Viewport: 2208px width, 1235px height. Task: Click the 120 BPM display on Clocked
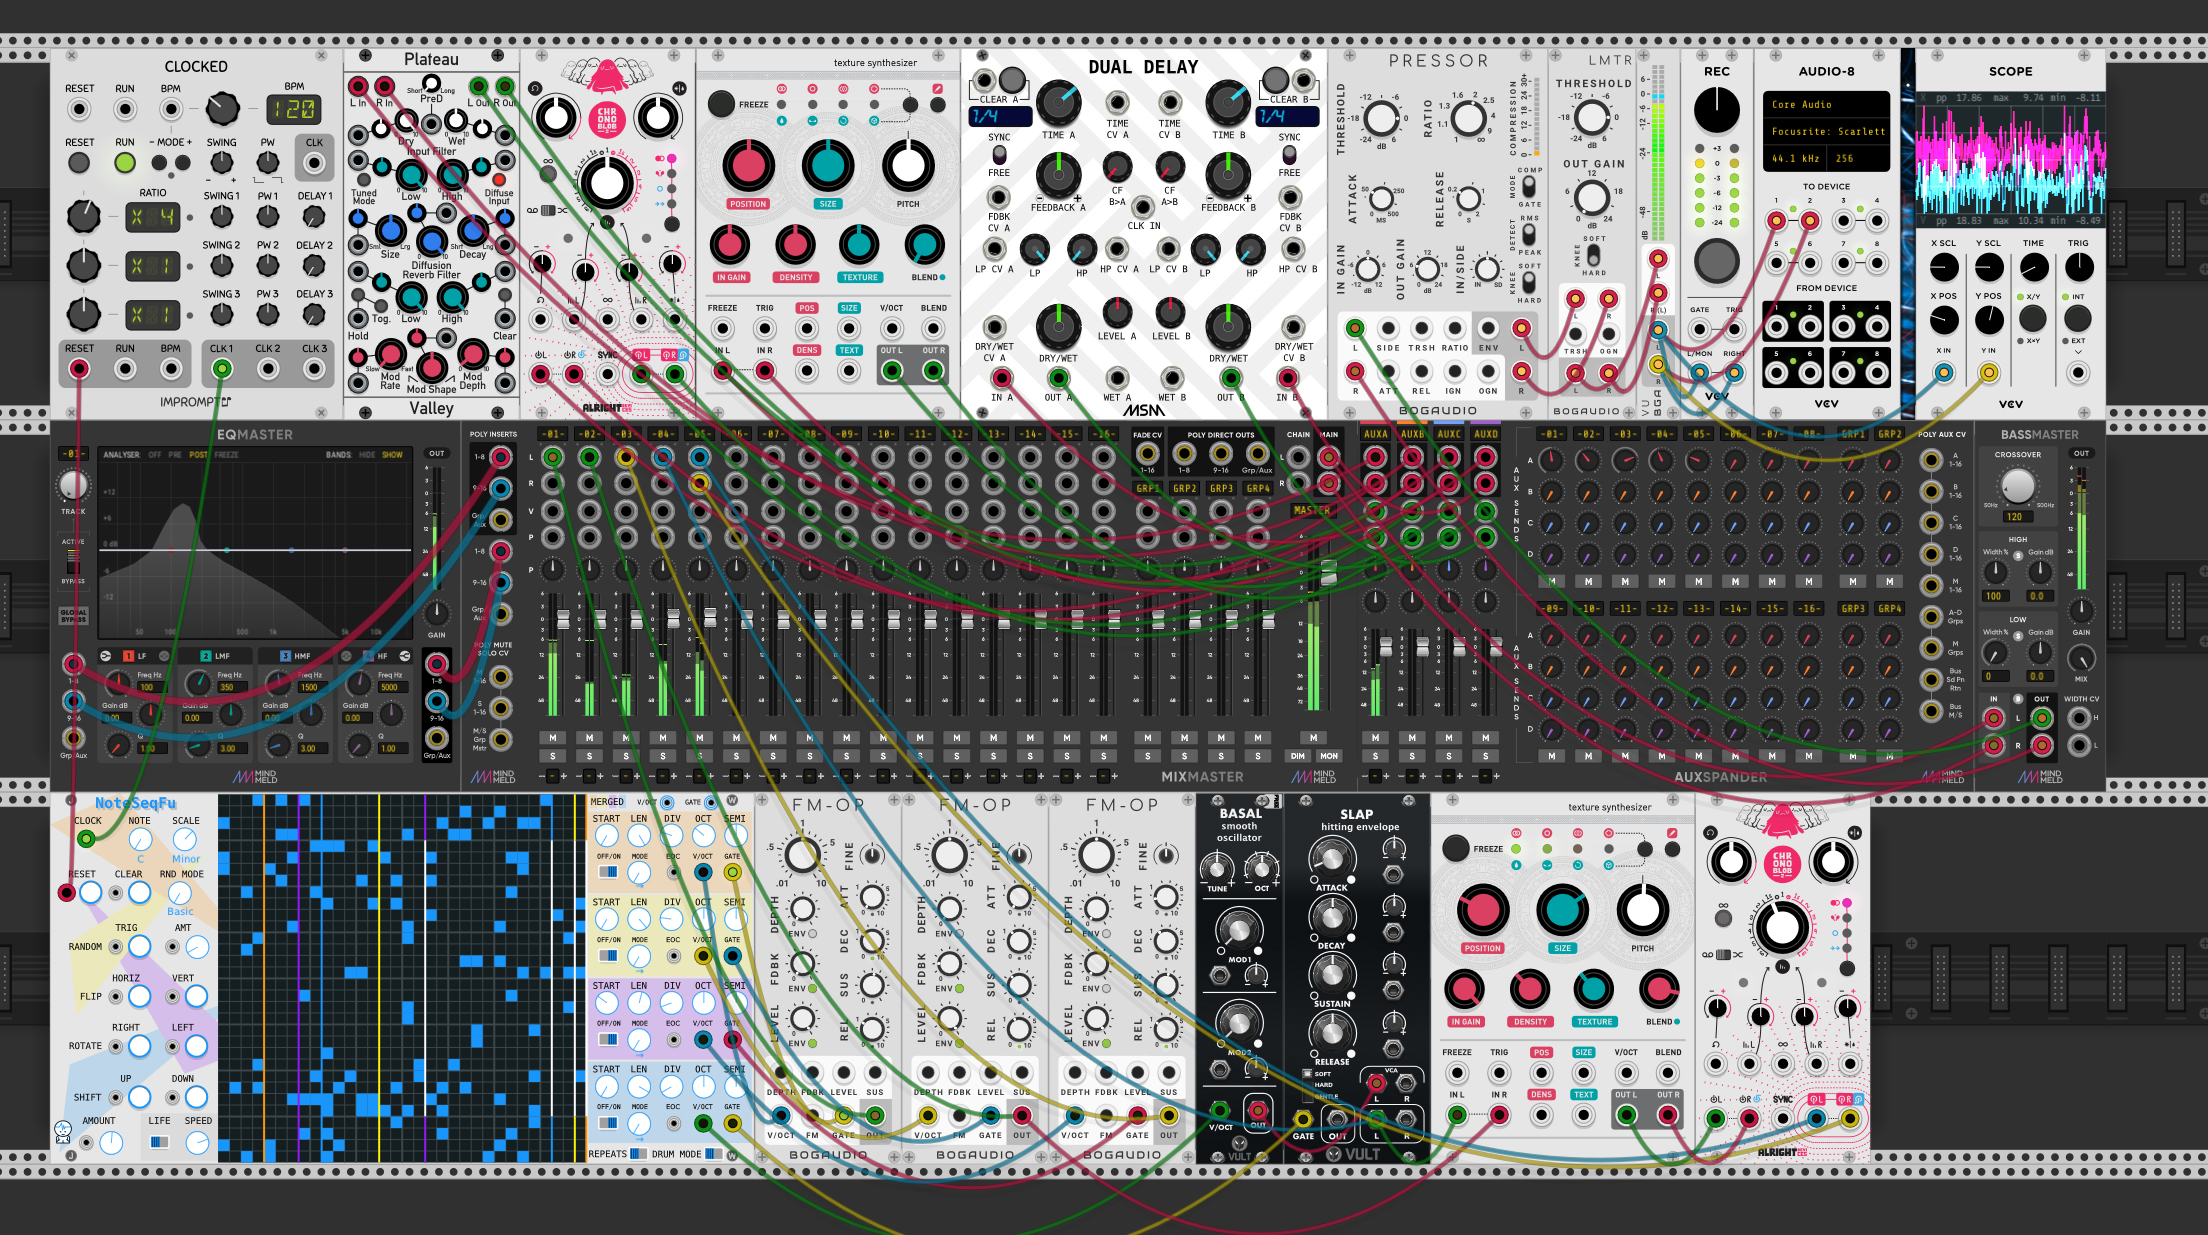[x=294, y=109]
